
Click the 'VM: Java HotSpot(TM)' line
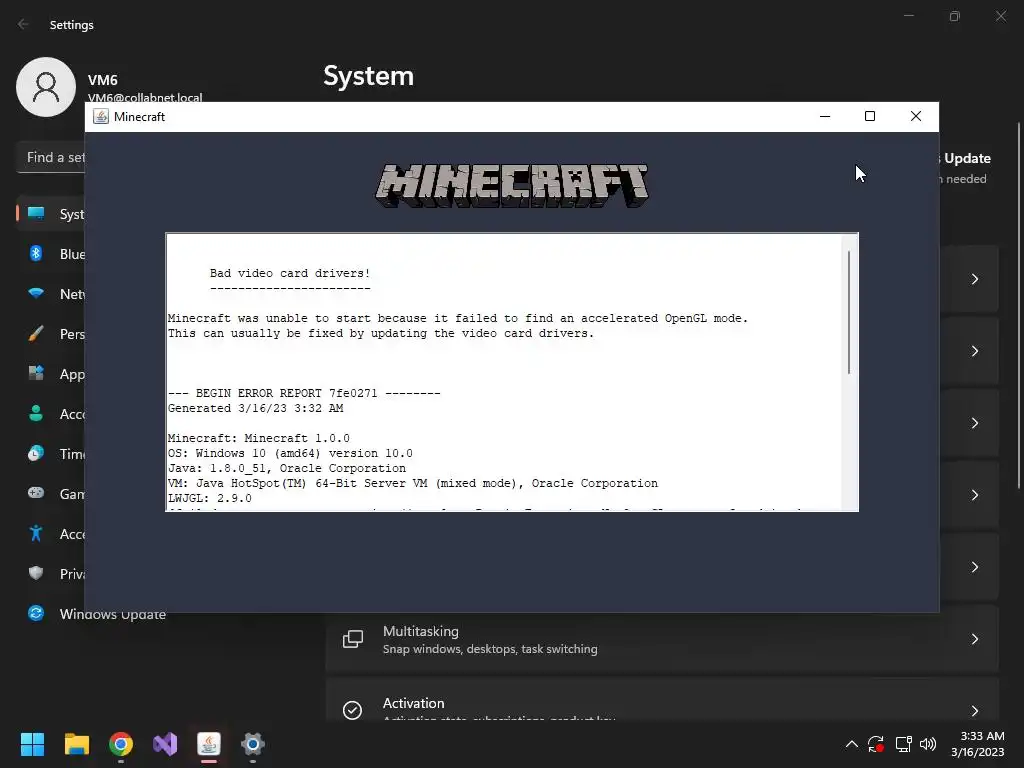413,483
